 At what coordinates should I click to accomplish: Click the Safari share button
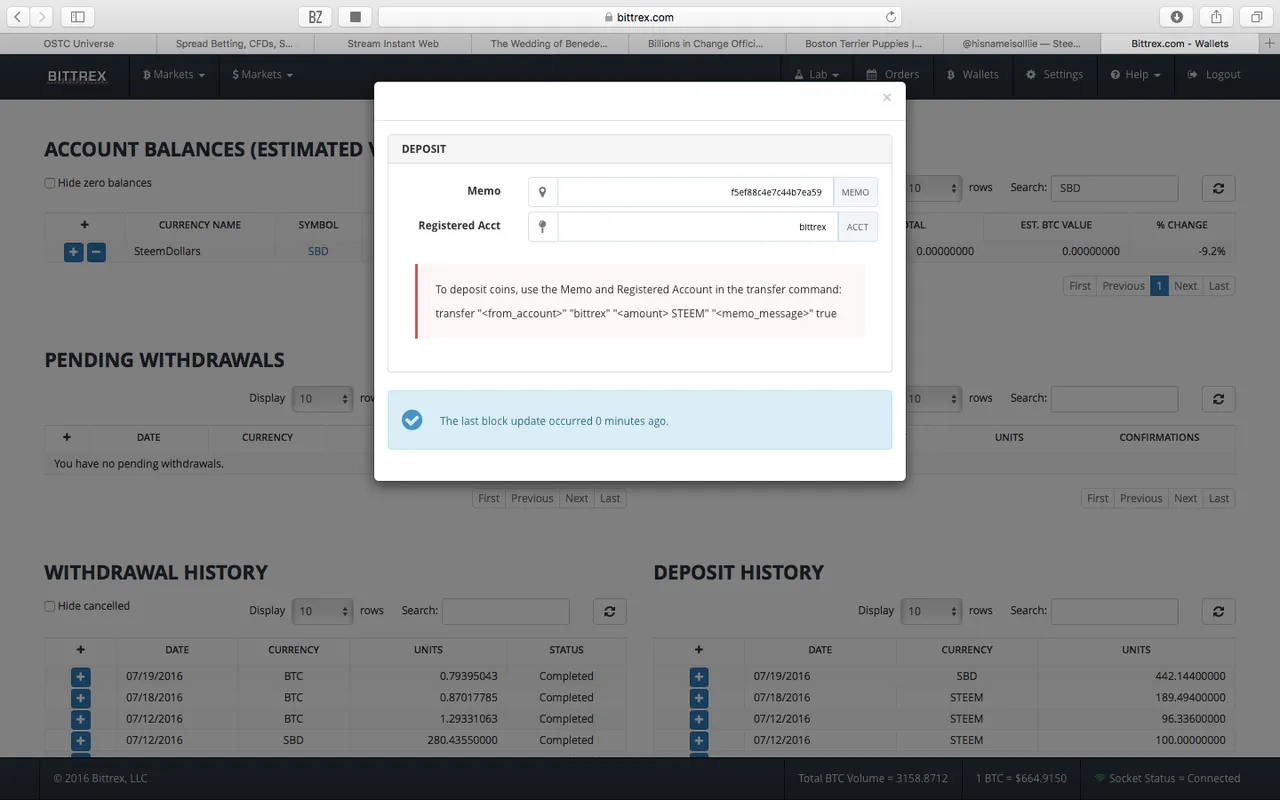1216,17
